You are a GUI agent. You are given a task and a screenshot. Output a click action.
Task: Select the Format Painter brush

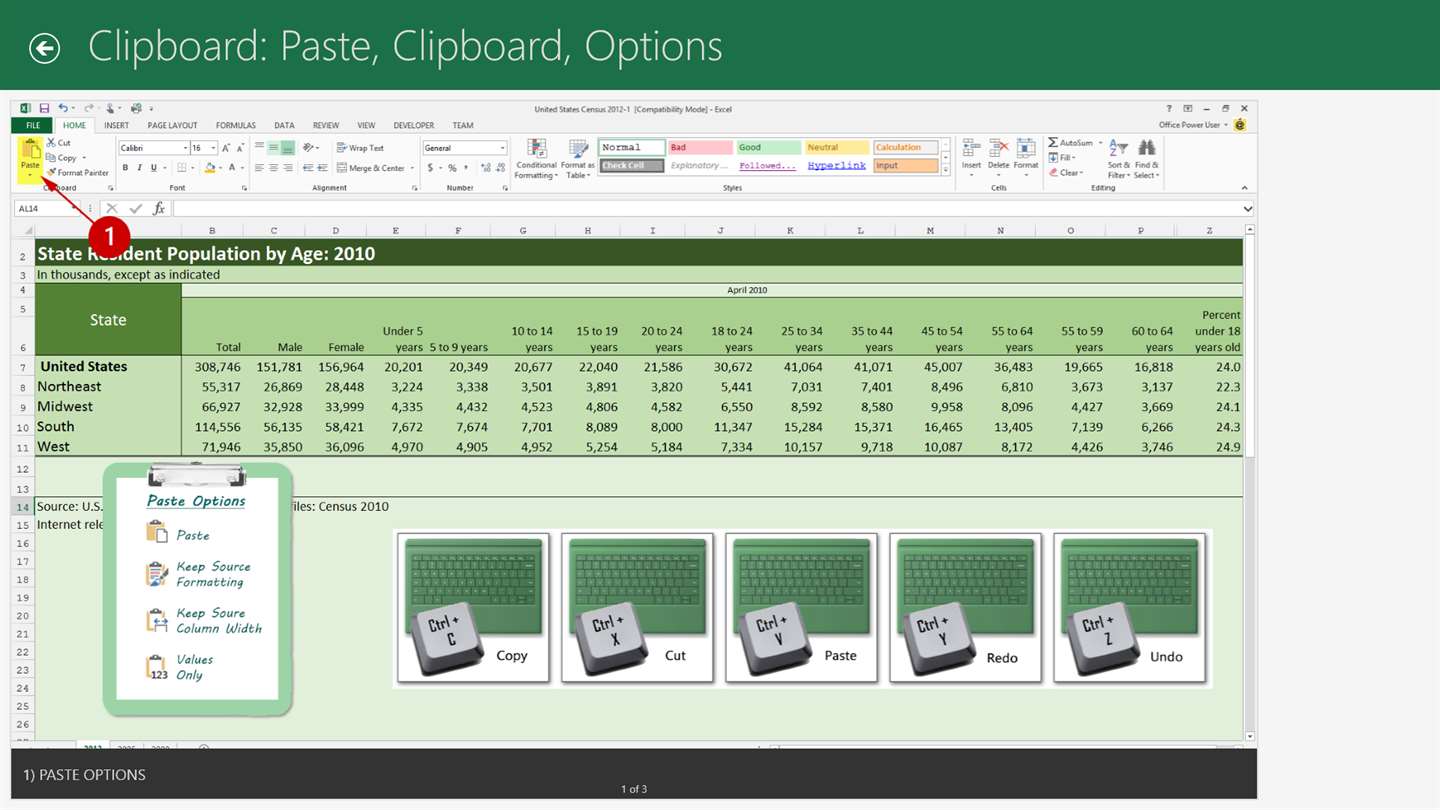tap(78, 173)
